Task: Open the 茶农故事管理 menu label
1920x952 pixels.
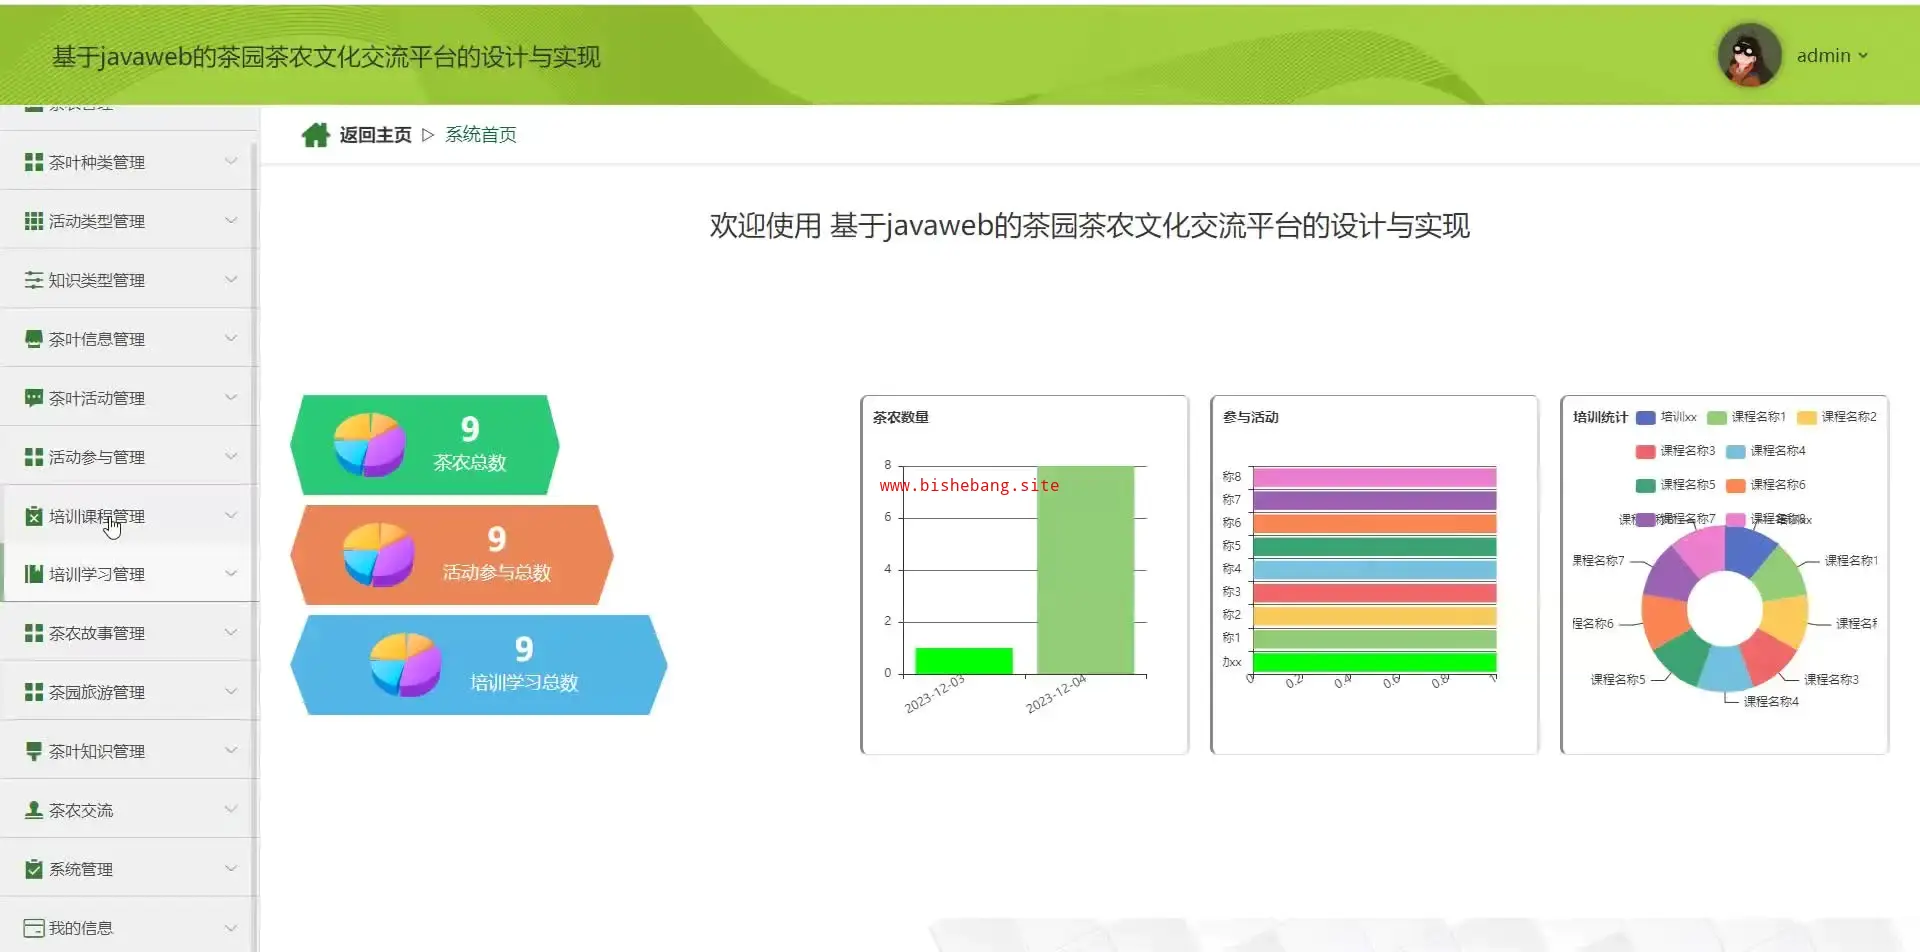Action: click(97, 633)
